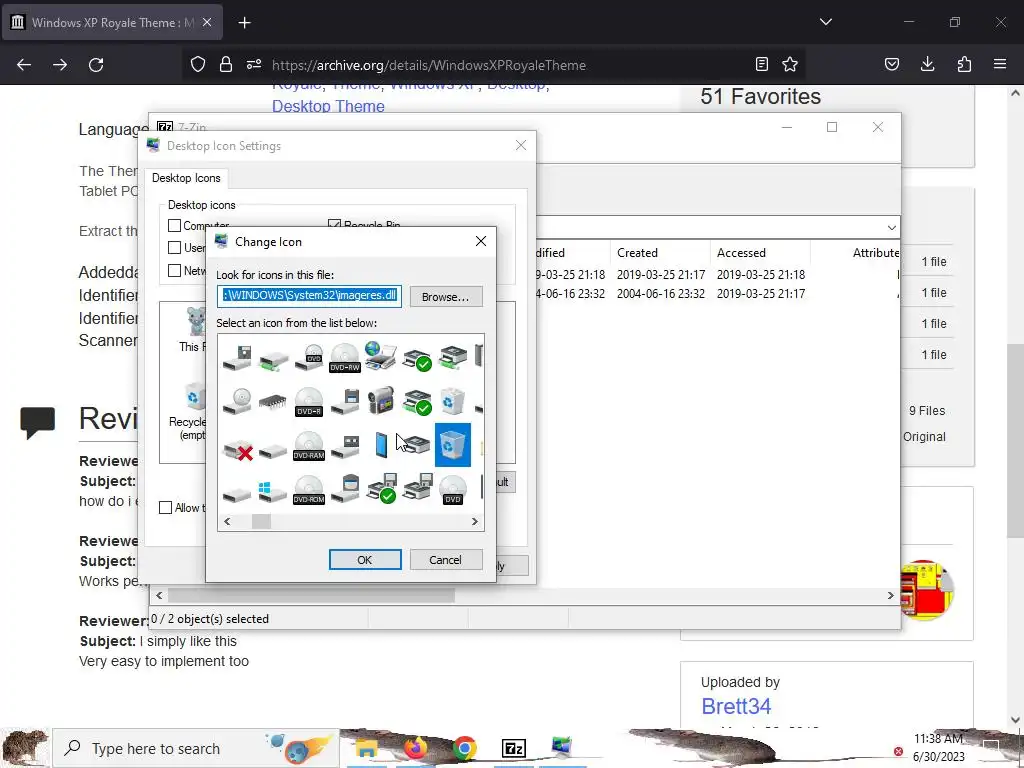
Task: Select the small DVD drive icon in first row
Action: pos(309,358)
